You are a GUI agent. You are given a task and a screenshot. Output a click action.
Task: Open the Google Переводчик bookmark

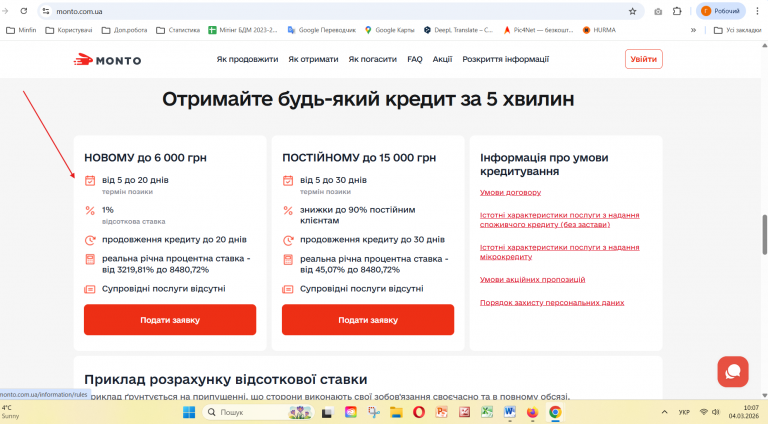pos(322,30)
